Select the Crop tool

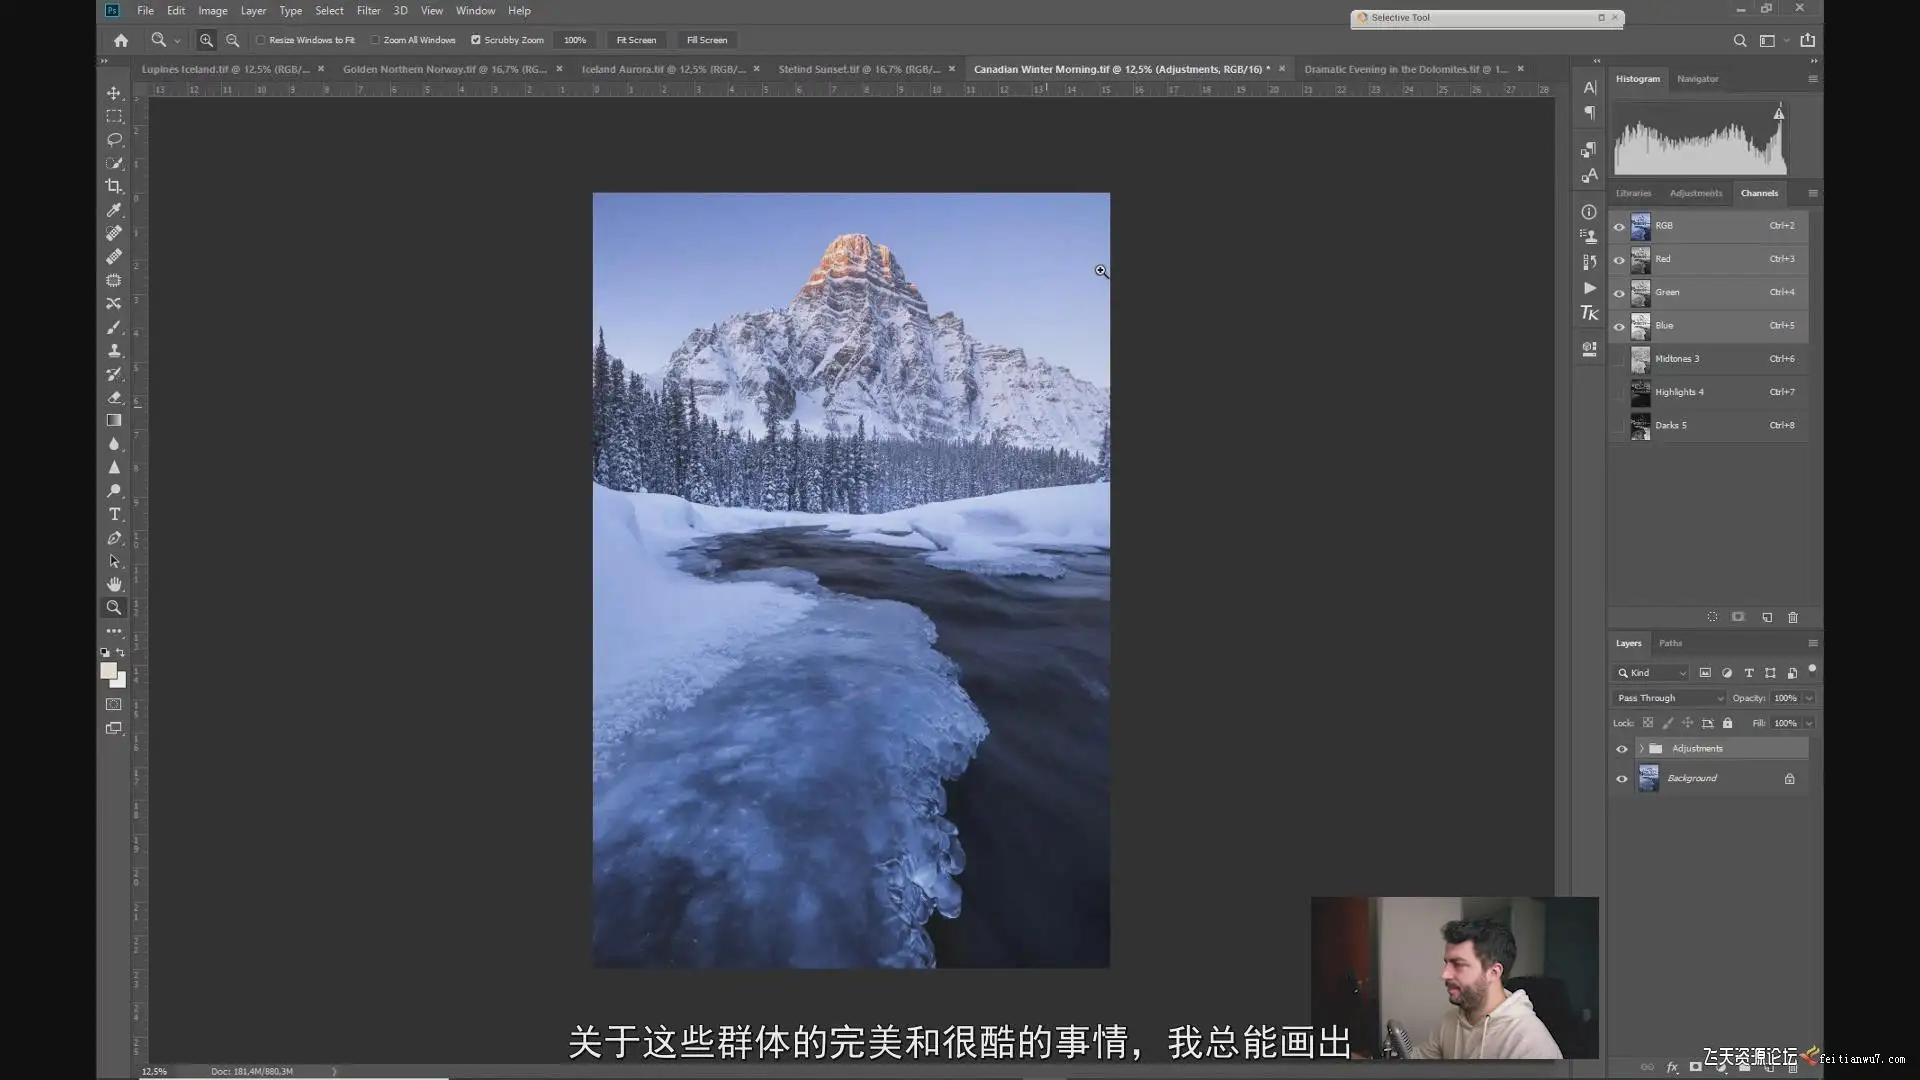114,186
